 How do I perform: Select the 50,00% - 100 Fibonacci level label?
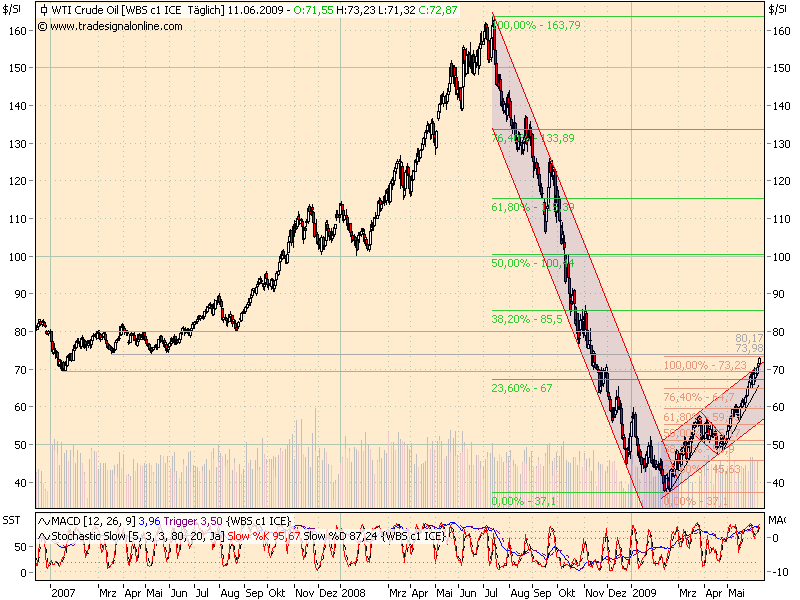pos(530,264)
